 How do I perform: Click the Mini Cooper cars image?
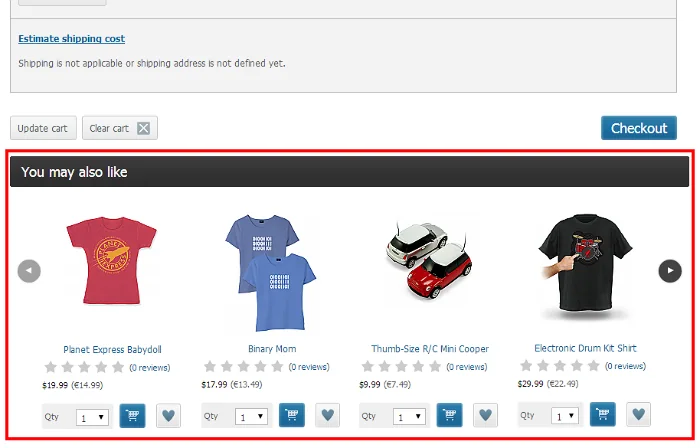[x=429, y=261]
